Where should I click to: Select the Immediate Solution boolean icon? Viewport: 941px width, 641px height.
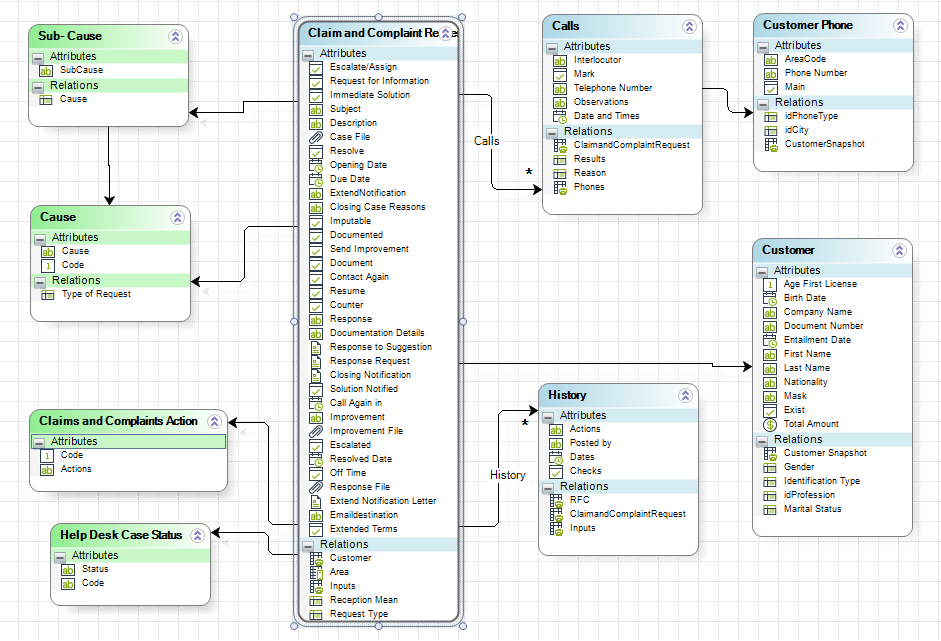[x=316, y=96]
